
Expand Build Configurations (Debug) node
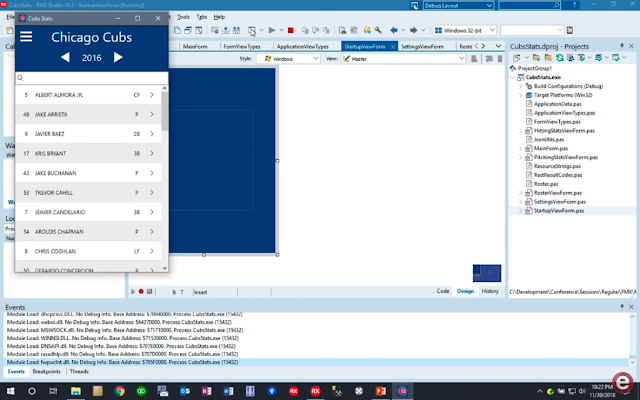(520, 86)
